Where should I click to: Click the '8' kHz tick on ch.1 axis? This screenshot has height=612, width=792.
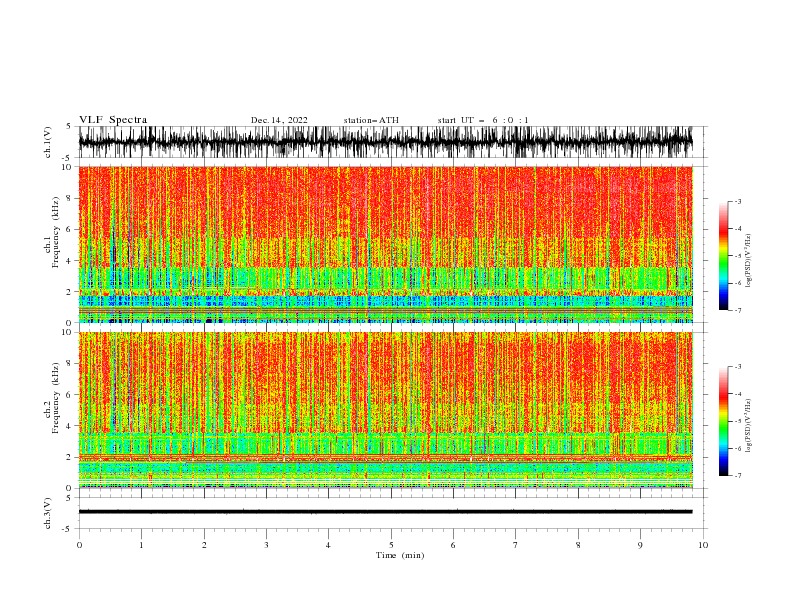click(69, 198)
